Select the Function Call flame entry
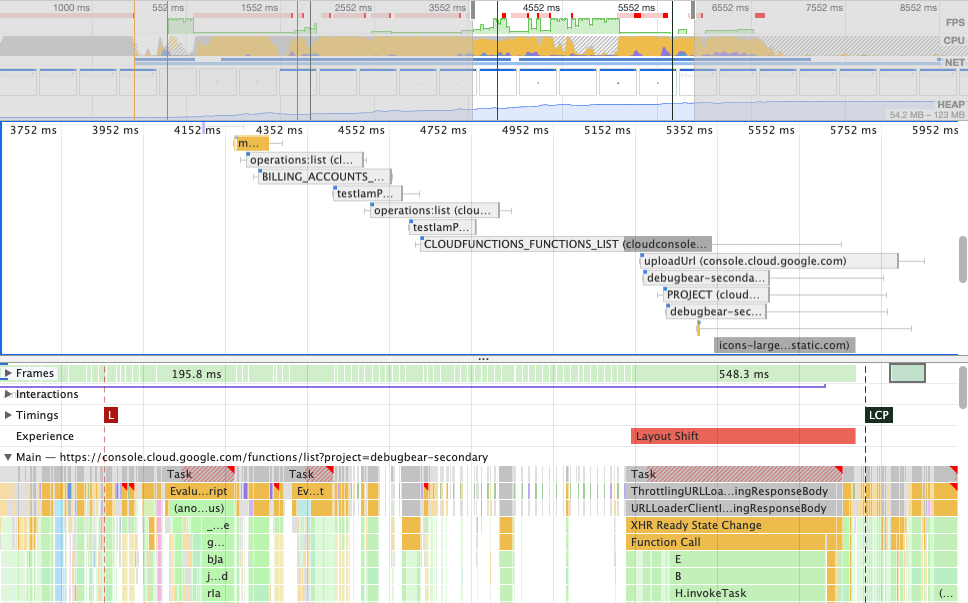This screenshot has height=603, width=968. [725, 543]
